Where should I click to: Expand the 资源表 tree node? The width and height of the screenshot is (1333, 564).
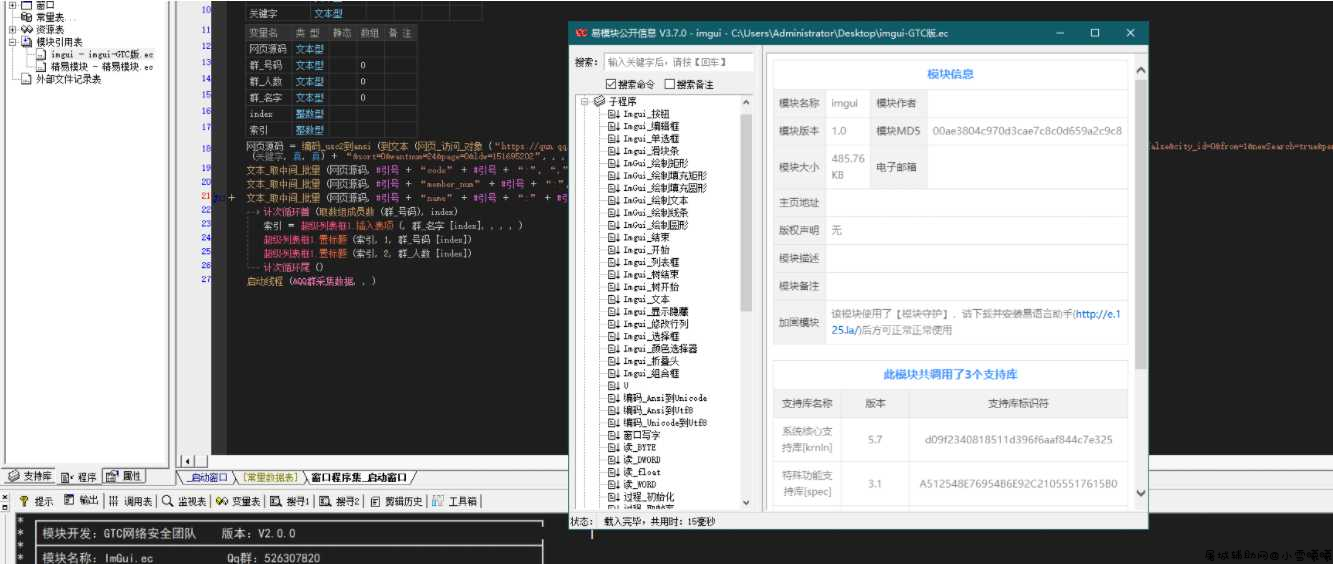coord(13,30)
